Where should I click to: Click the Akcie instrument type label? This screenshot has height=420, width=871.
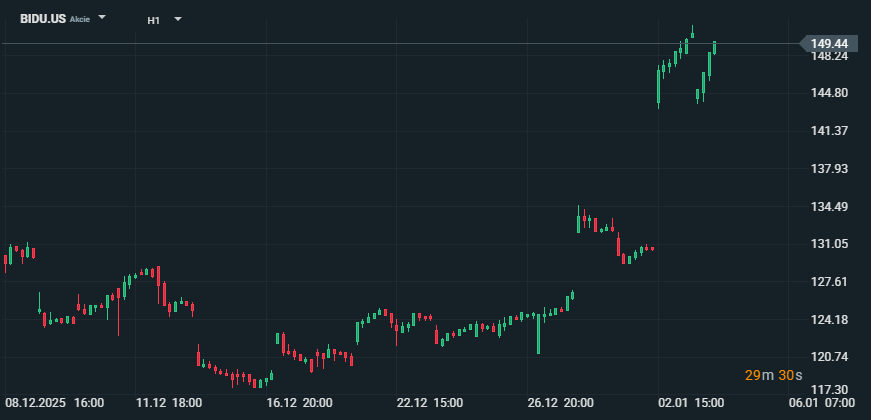[79, 20]
